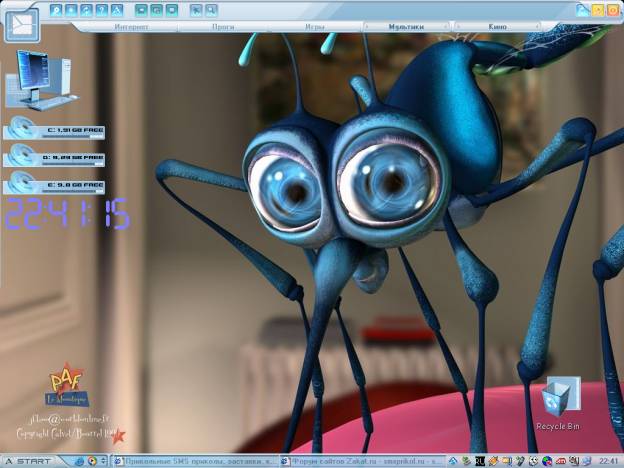Click the question-mark help icon in top dock
Screen dimensions: 624x468
pos(101,10)
